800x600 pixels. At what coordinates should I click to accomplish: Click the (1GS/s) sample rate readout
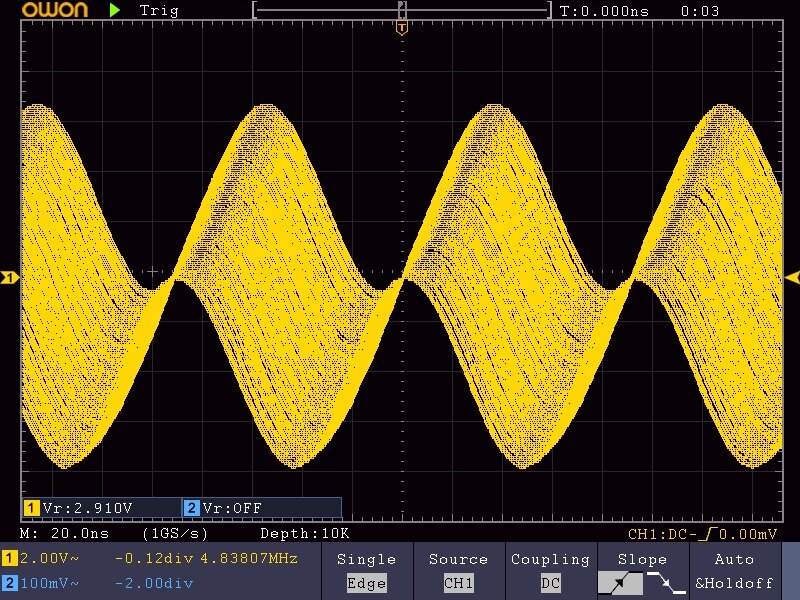click(176, 534)
